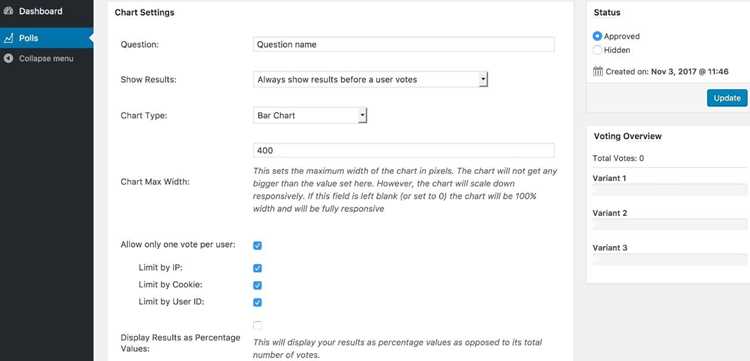Click the Collapse menu link
Screen dimensions: 750x361
pos(47,59)
